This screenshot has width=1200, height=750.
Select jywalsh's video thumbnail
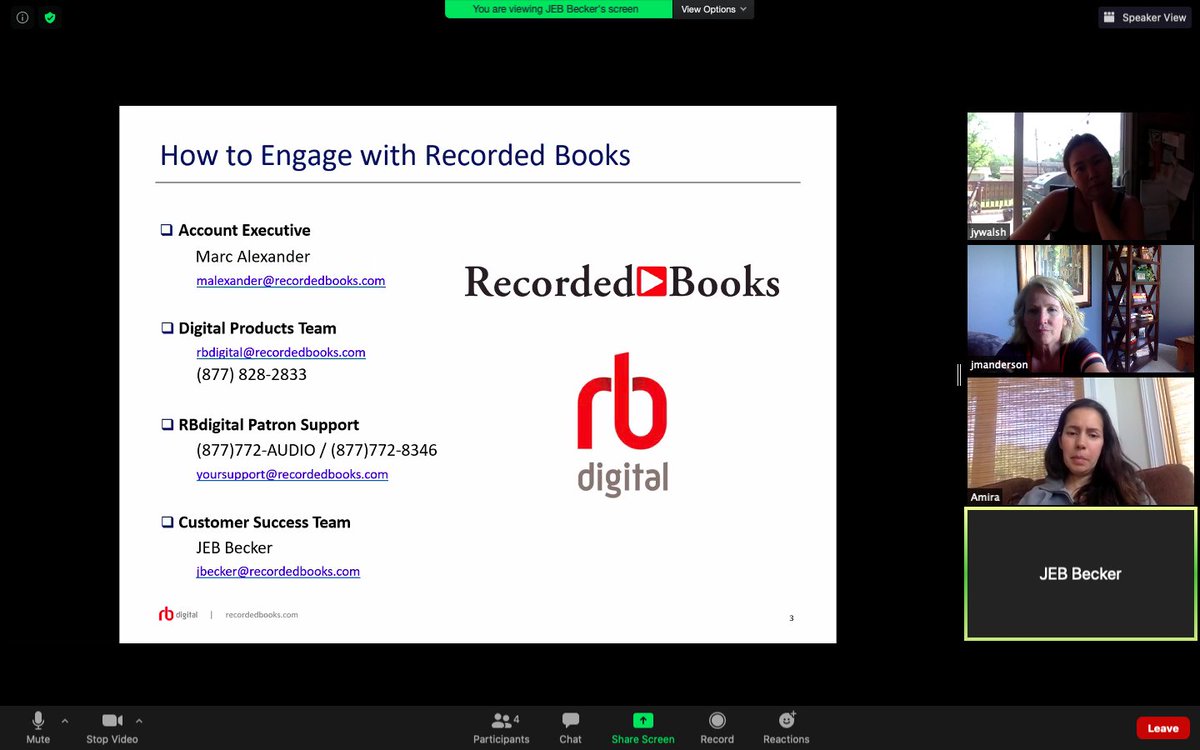pos(1080,176)
